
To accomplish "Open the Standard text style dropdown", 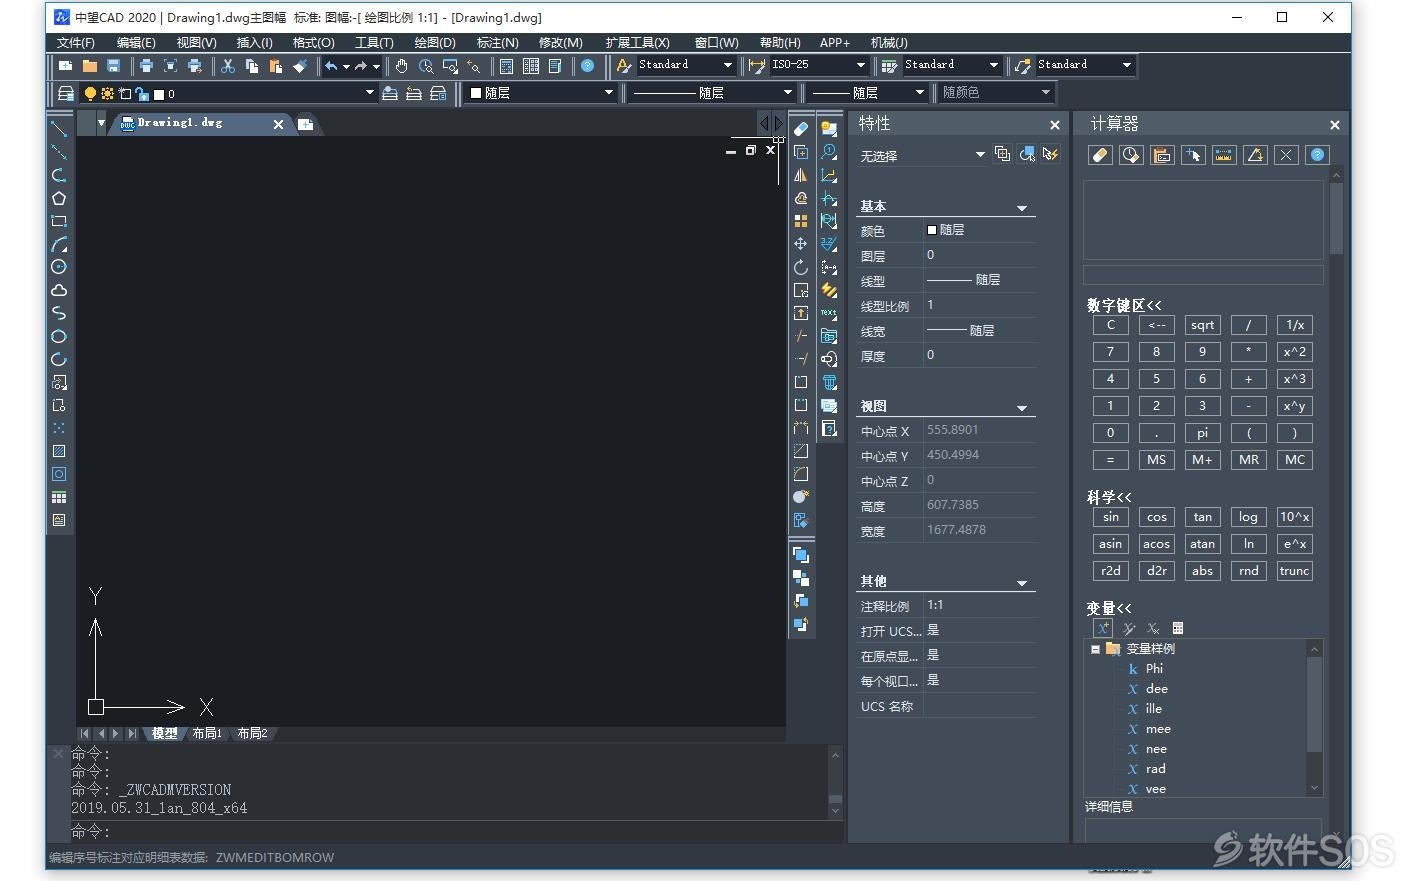I will point(727,65).
